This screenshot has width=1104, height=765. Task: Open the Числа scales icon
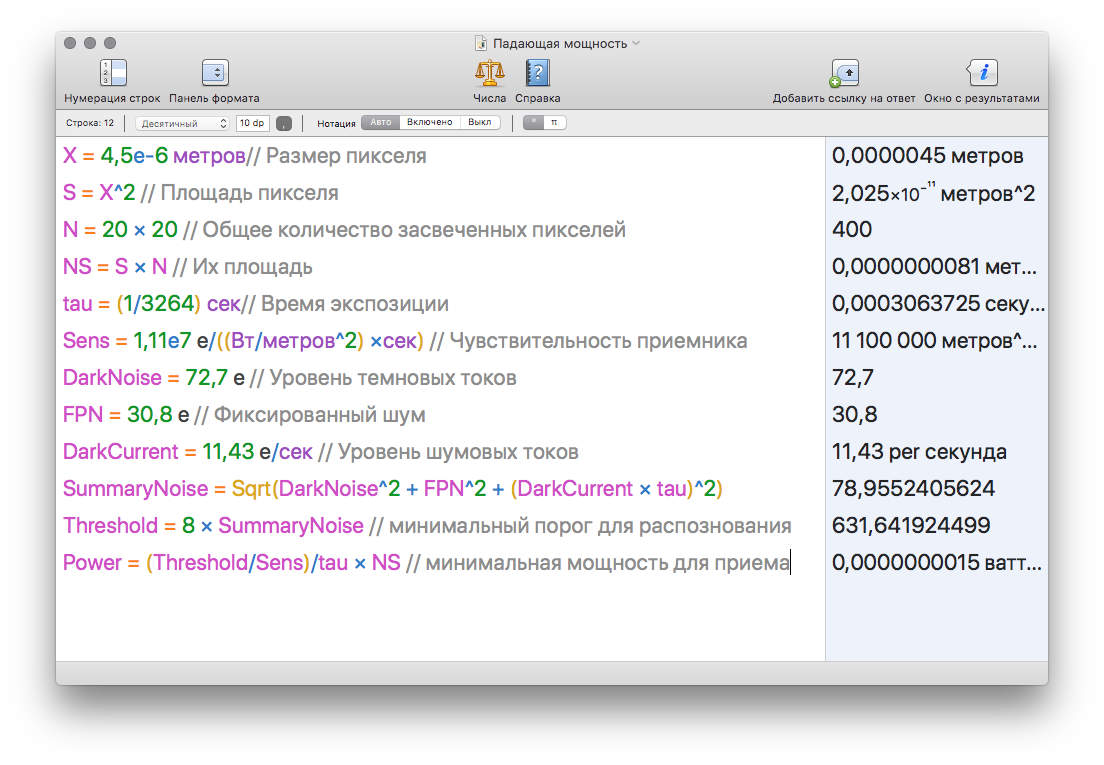[x=489, y=72]
